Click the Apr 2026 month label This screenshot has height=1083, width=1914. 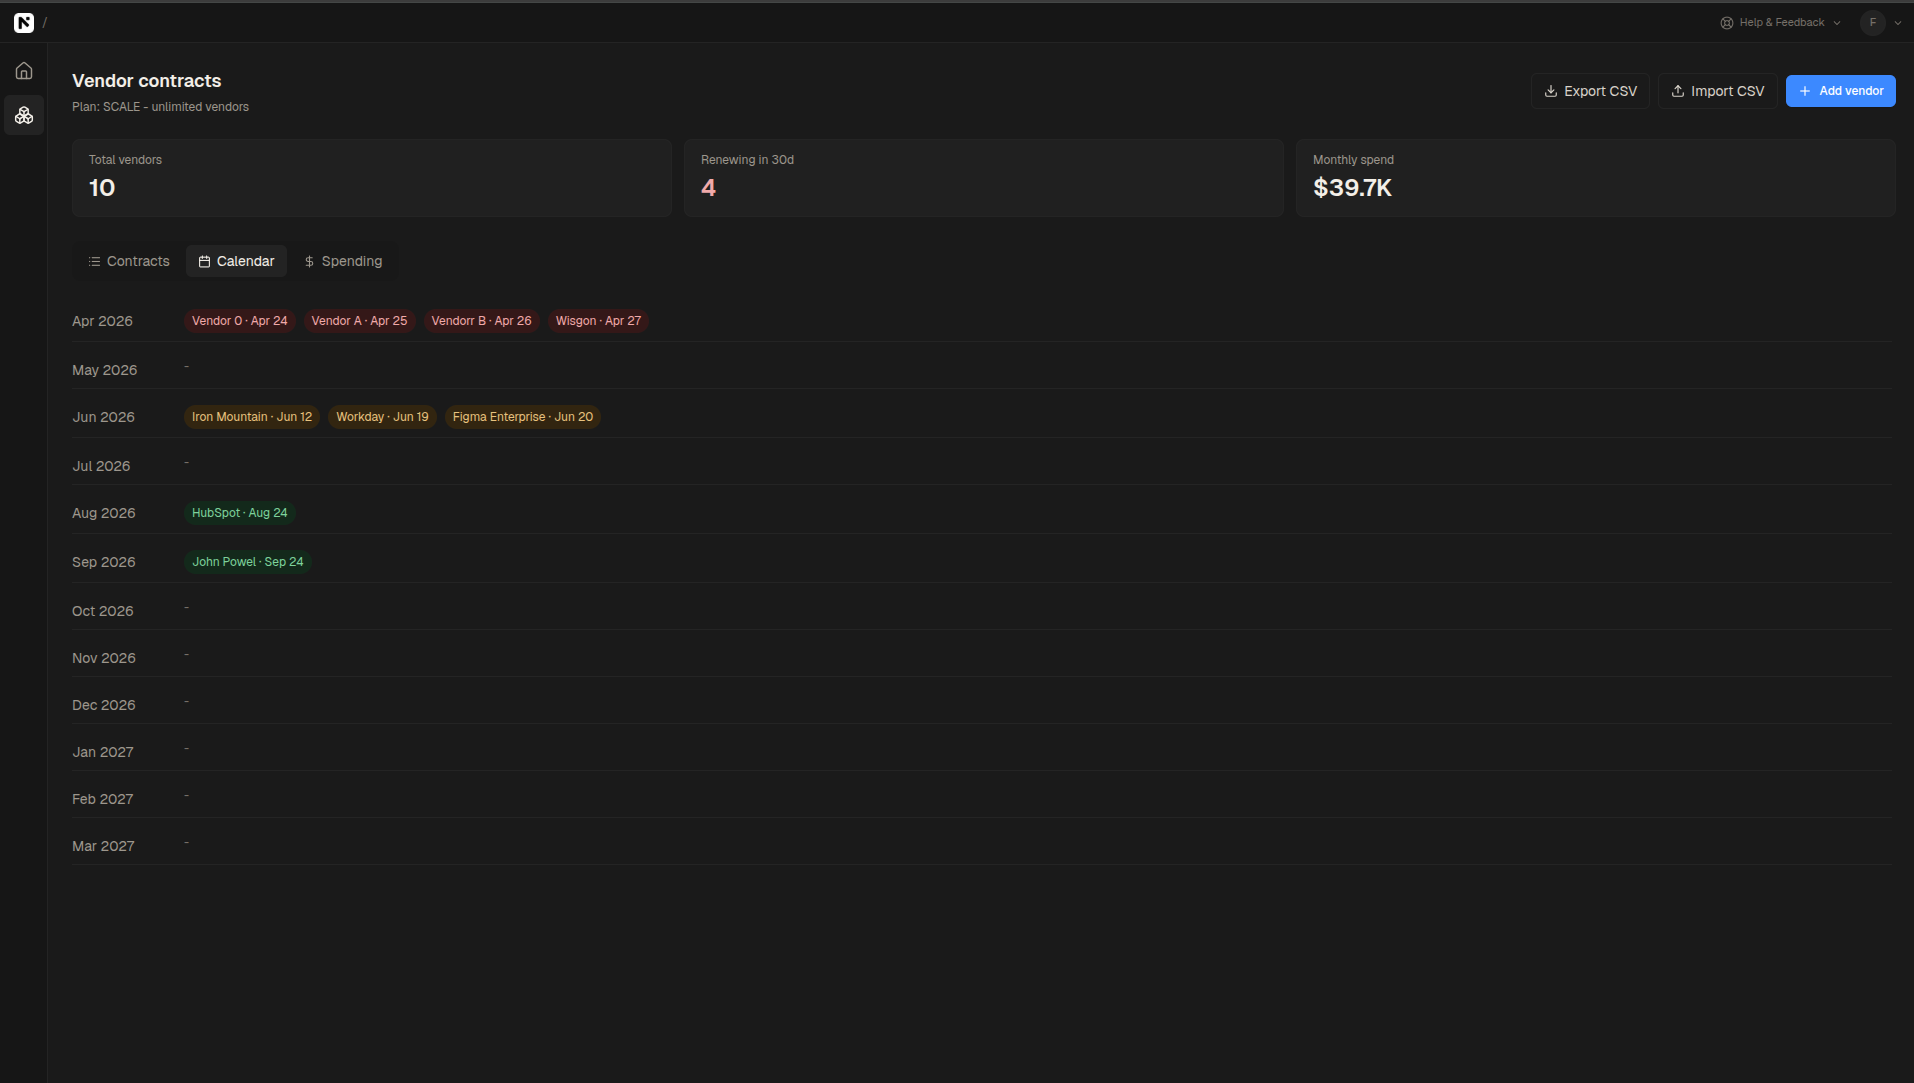pyautogui.click(x=102, y=321)
